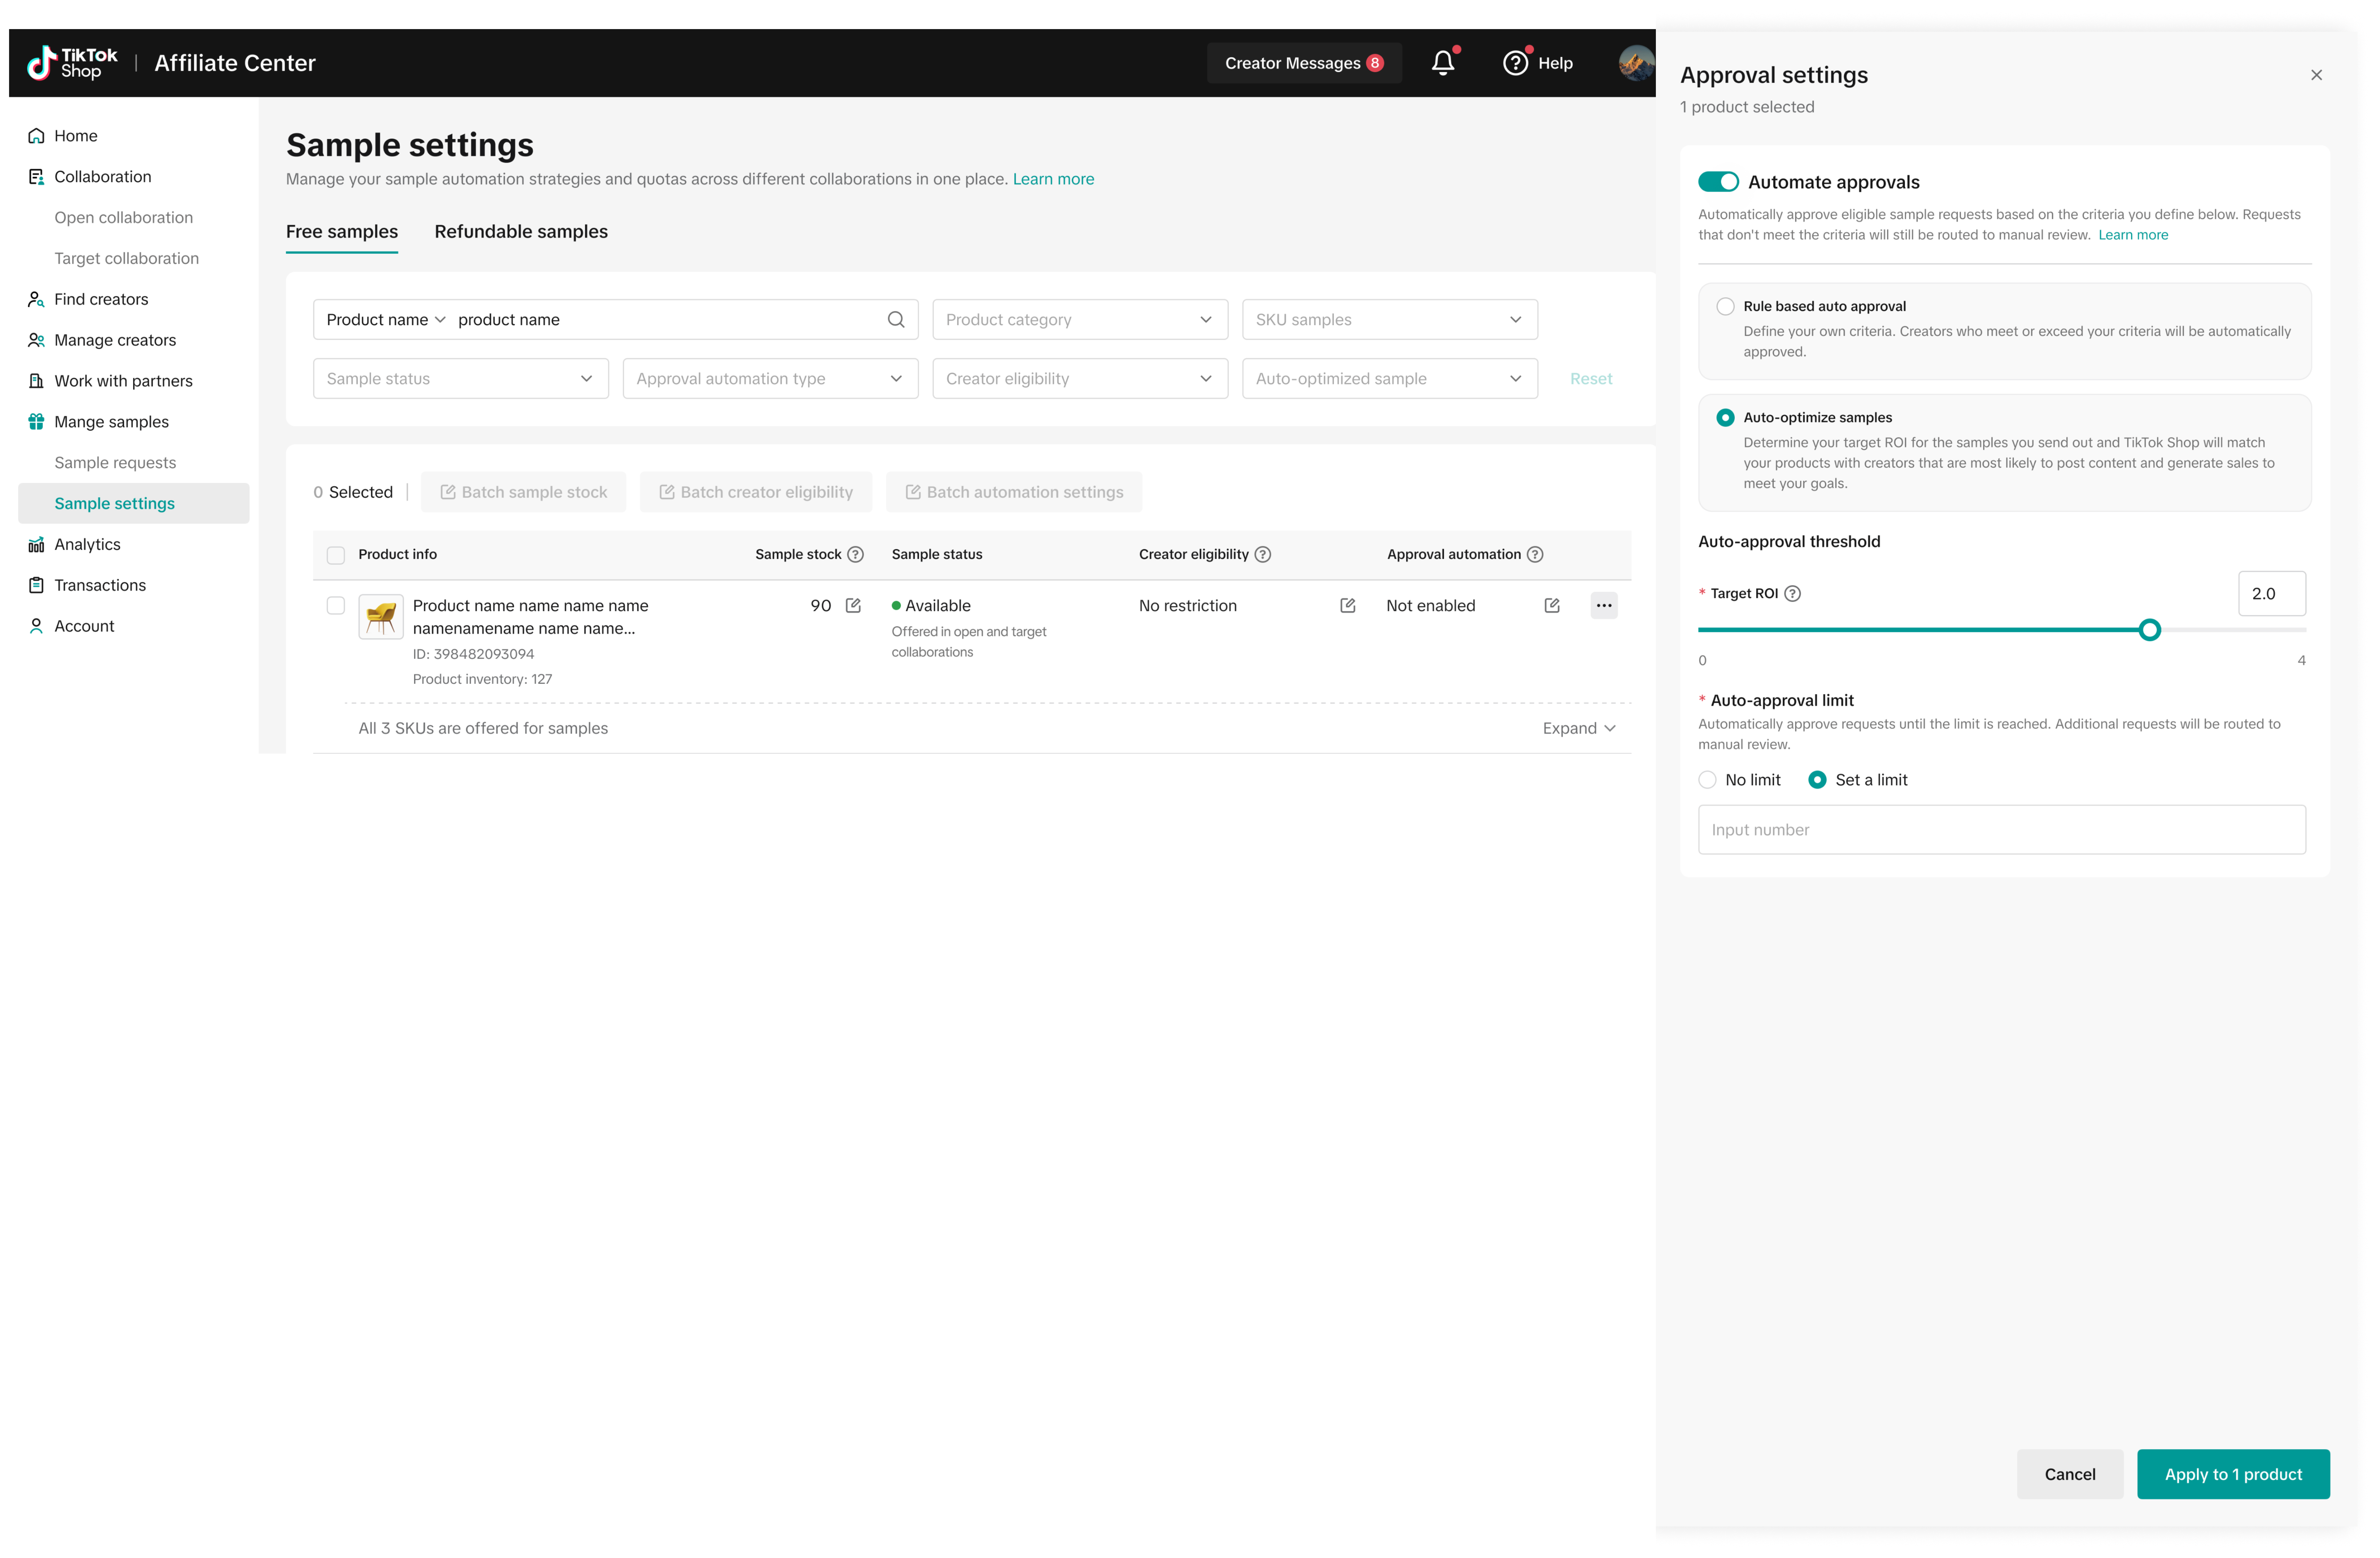This screenshot has height=1558, width=2380.
Task: Reset the filters
Action: (1591, 379)
